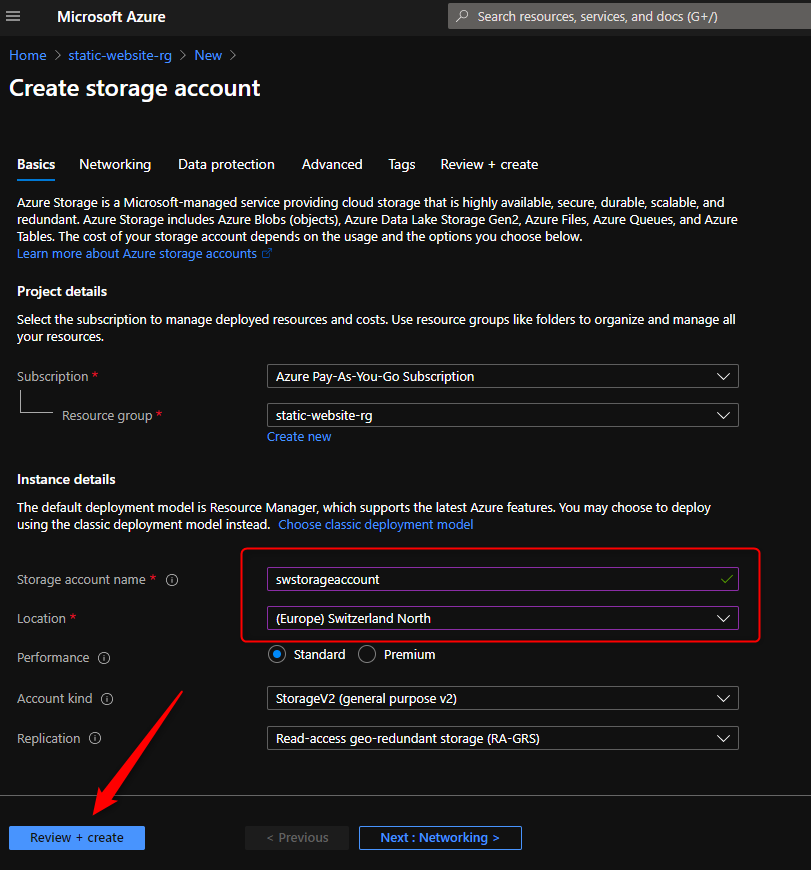Image resolution: width=811 pixels, height=870 pixels.
Task: Select the Premium performance option
Action: pos(367,655)
